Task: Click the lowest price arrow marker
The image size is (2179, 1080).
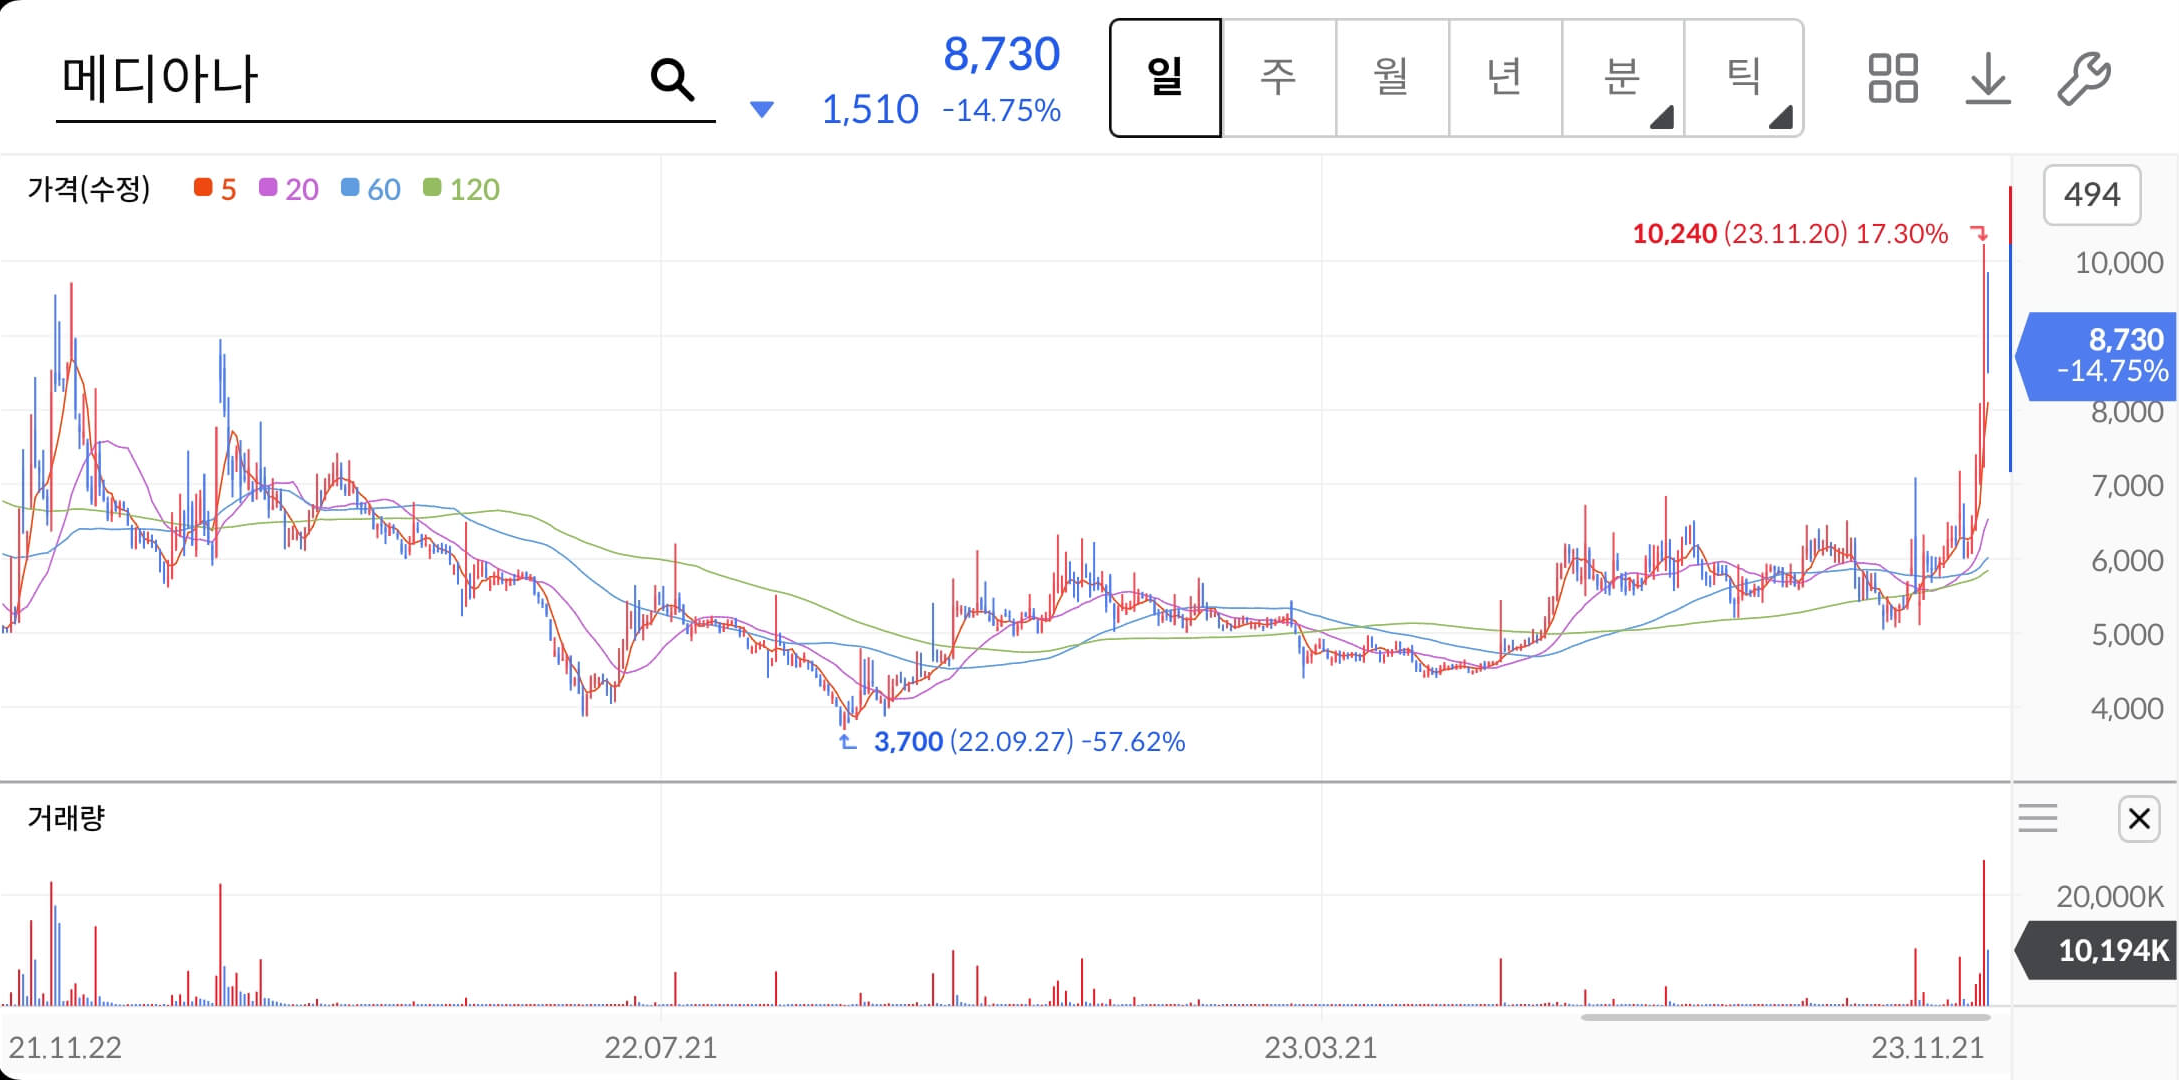Action: coord(847,742)
